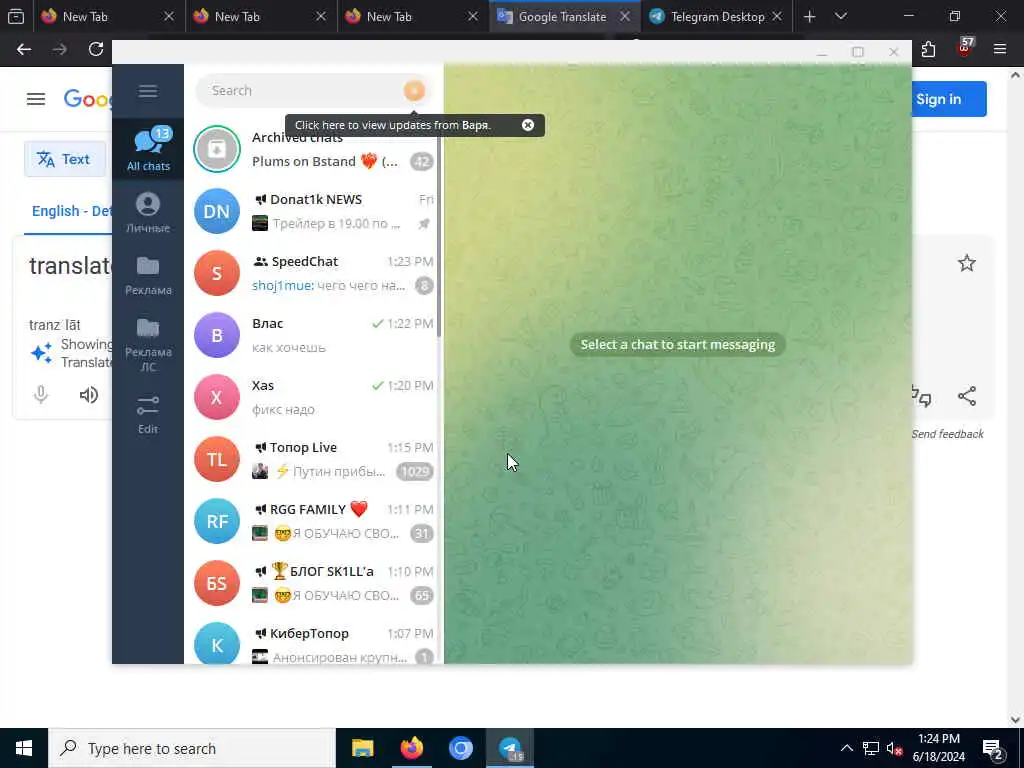Viewport: 1024px width, 768px height.
Task: Close the Google Translate browser tab
Action: (625, 16)
